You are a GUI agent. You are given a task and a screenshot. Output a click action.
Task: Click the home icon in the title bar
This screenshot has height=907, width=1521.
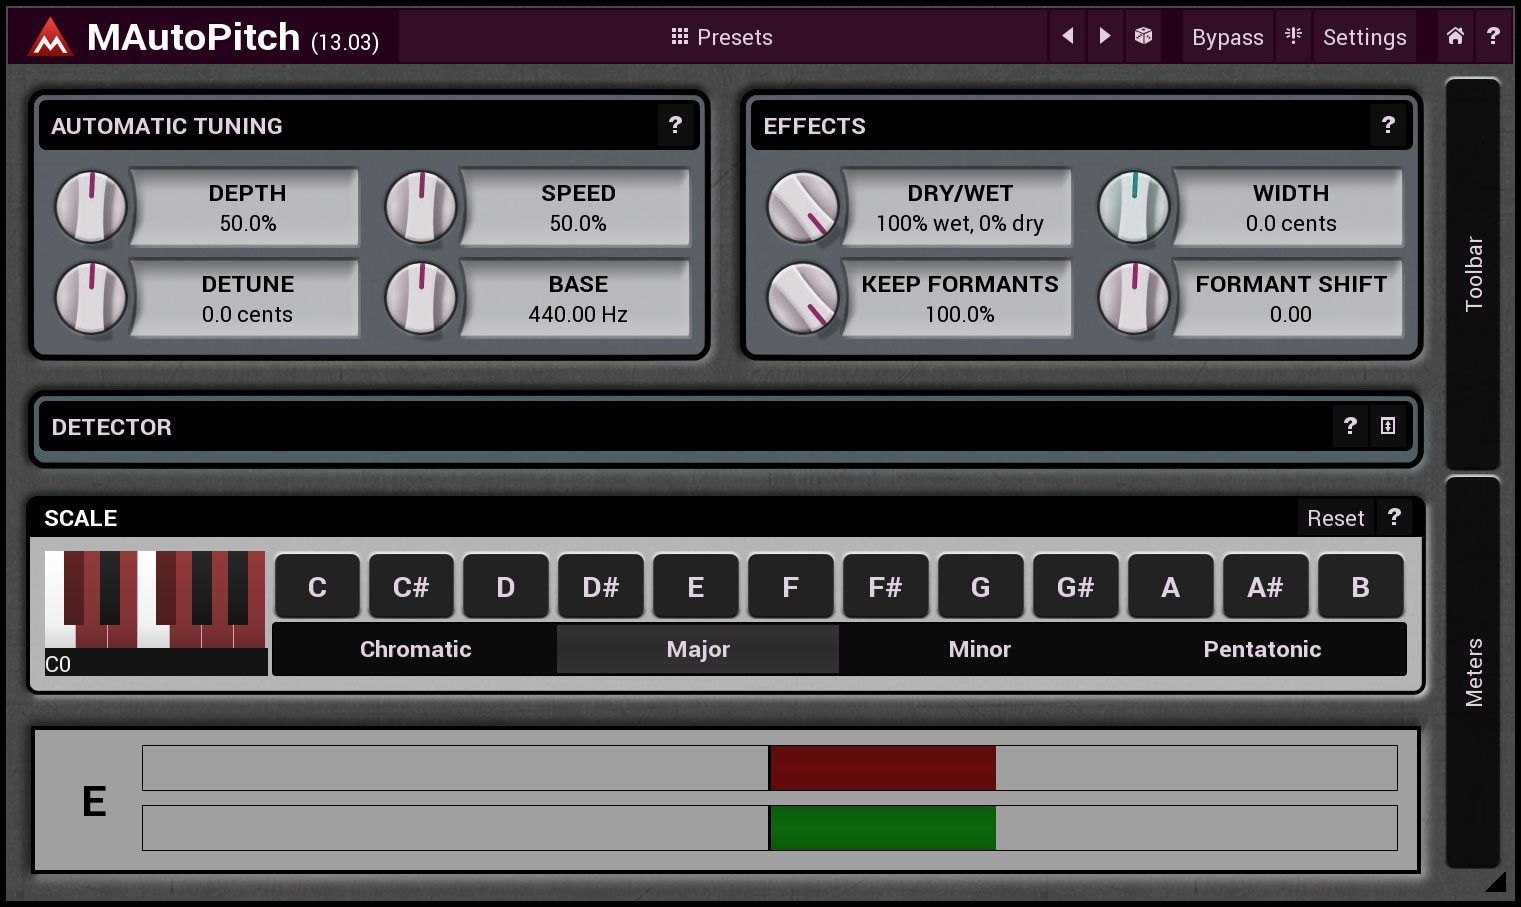(x=1455, y=36)
